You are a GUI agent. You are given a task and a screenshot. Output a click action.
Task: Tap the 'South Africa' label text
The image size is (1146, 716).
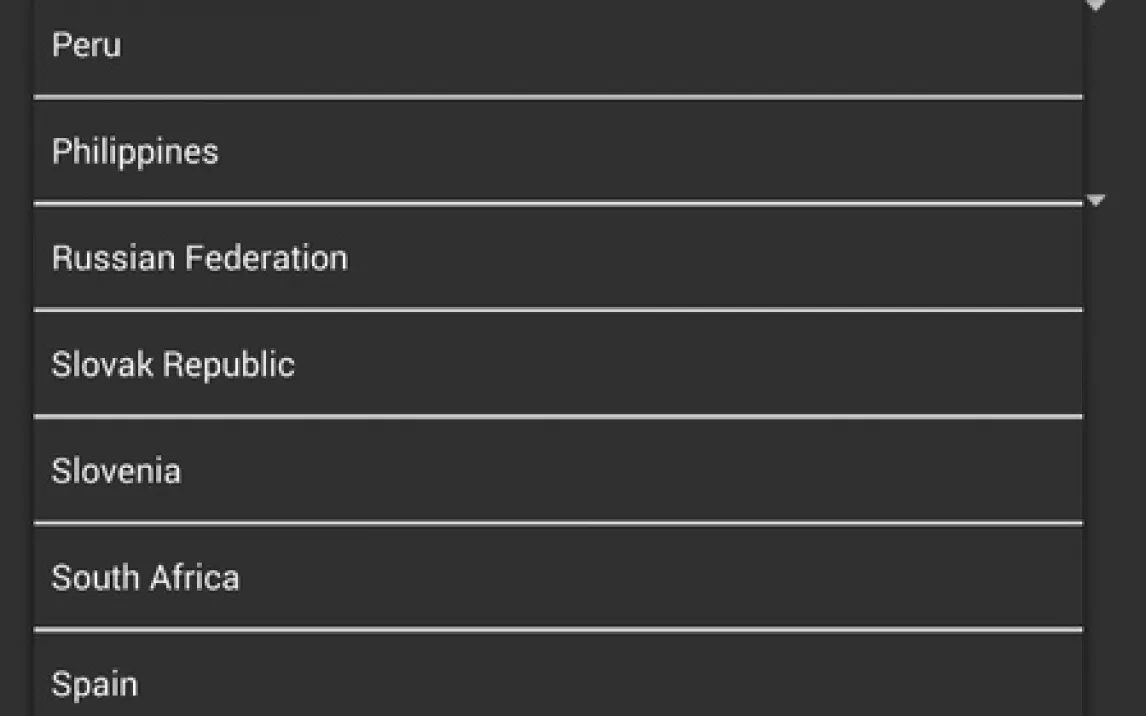pos(145,577)
